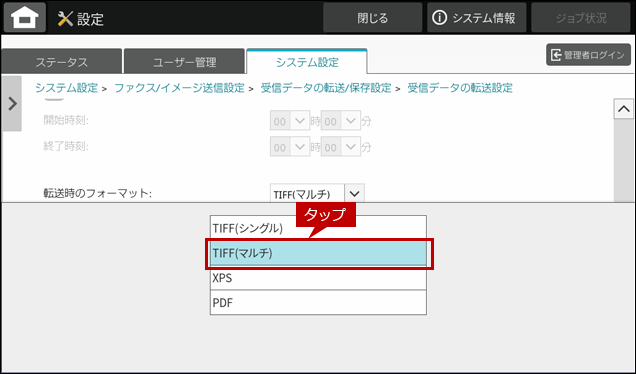
Task: Click 受信データの転送/保存設定 breadcrumb link
Action: (x=326, y=88)
